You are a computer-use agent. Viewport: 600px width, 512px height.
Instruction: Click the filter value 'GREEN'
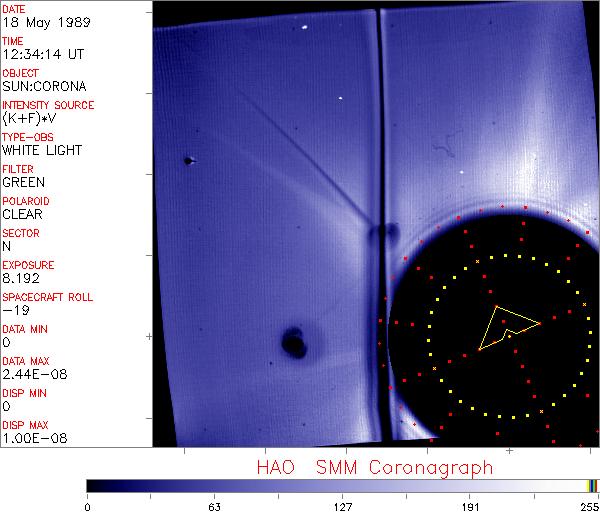[x=23, y=182]
